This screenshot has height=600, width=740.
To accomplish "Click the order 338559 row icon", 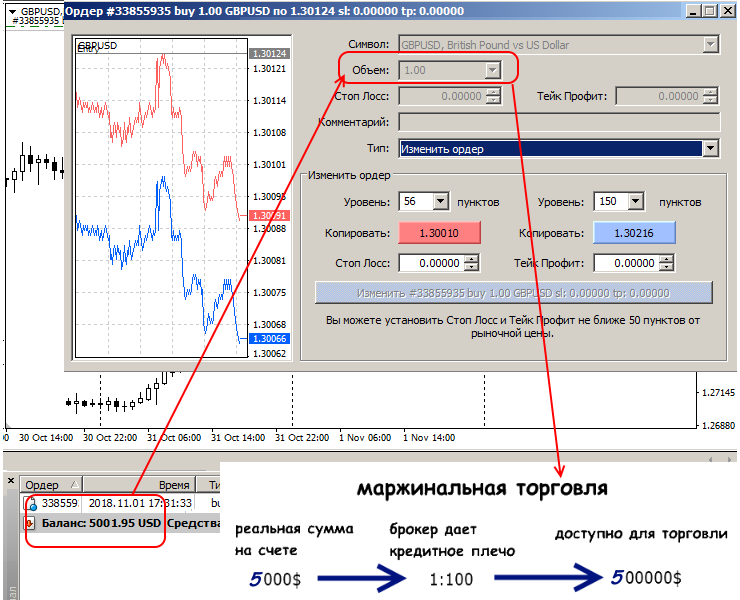I will pos(31,503).
